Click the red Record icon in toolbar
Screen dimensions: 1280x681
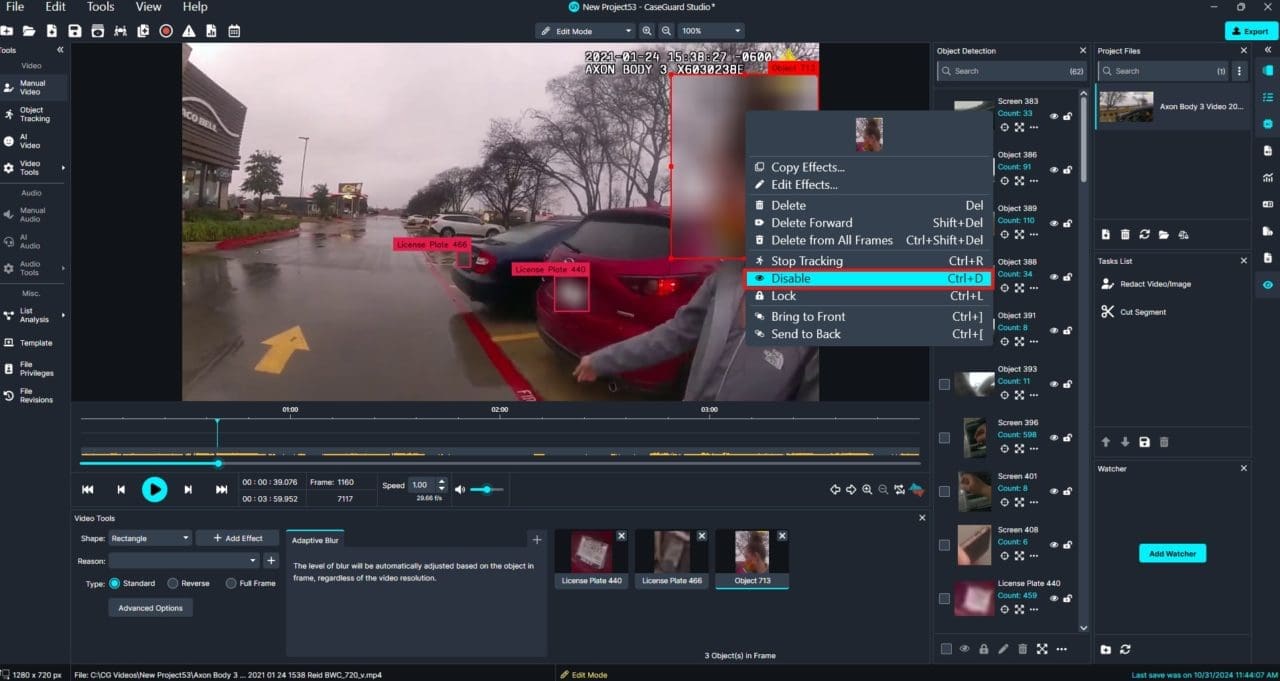pyautogui.click(x=166, y=31)
